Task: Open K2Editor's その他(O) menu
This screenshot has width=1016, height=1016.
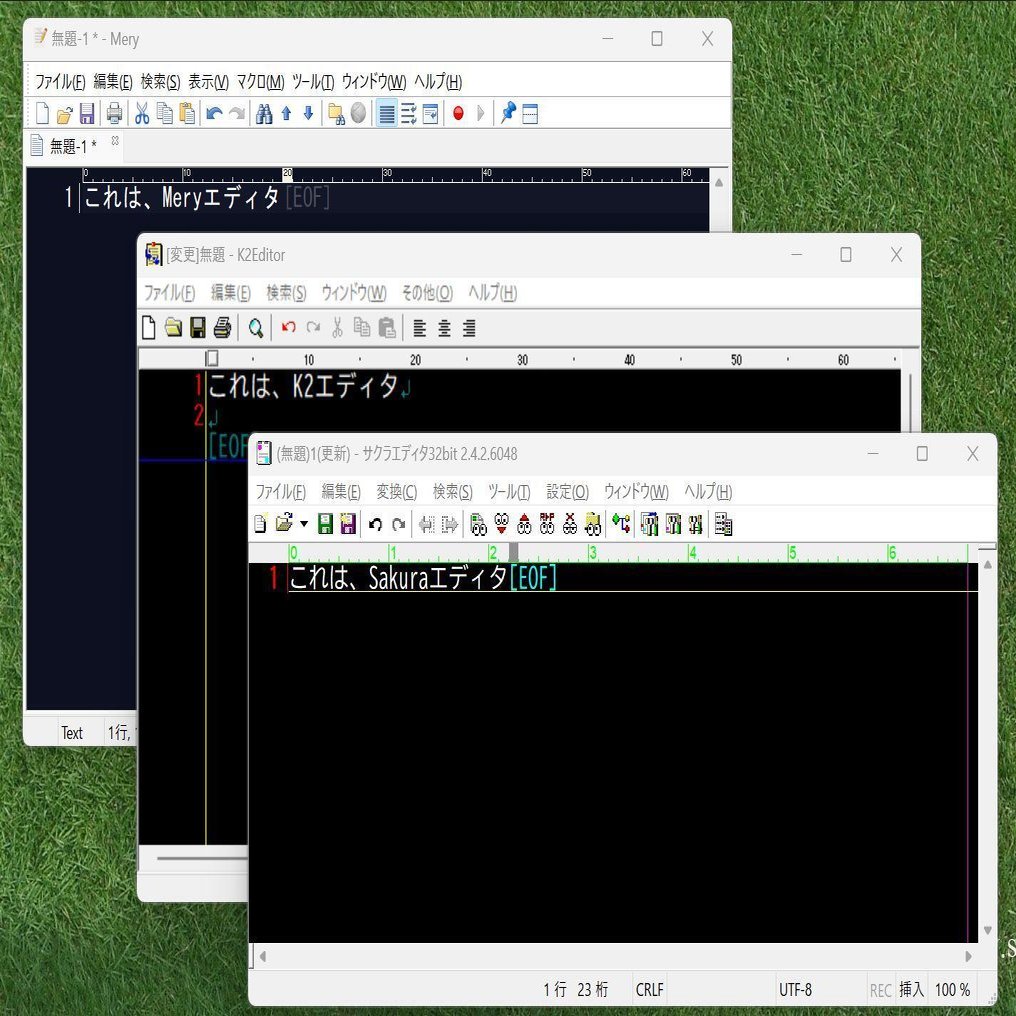Action: 427,293
